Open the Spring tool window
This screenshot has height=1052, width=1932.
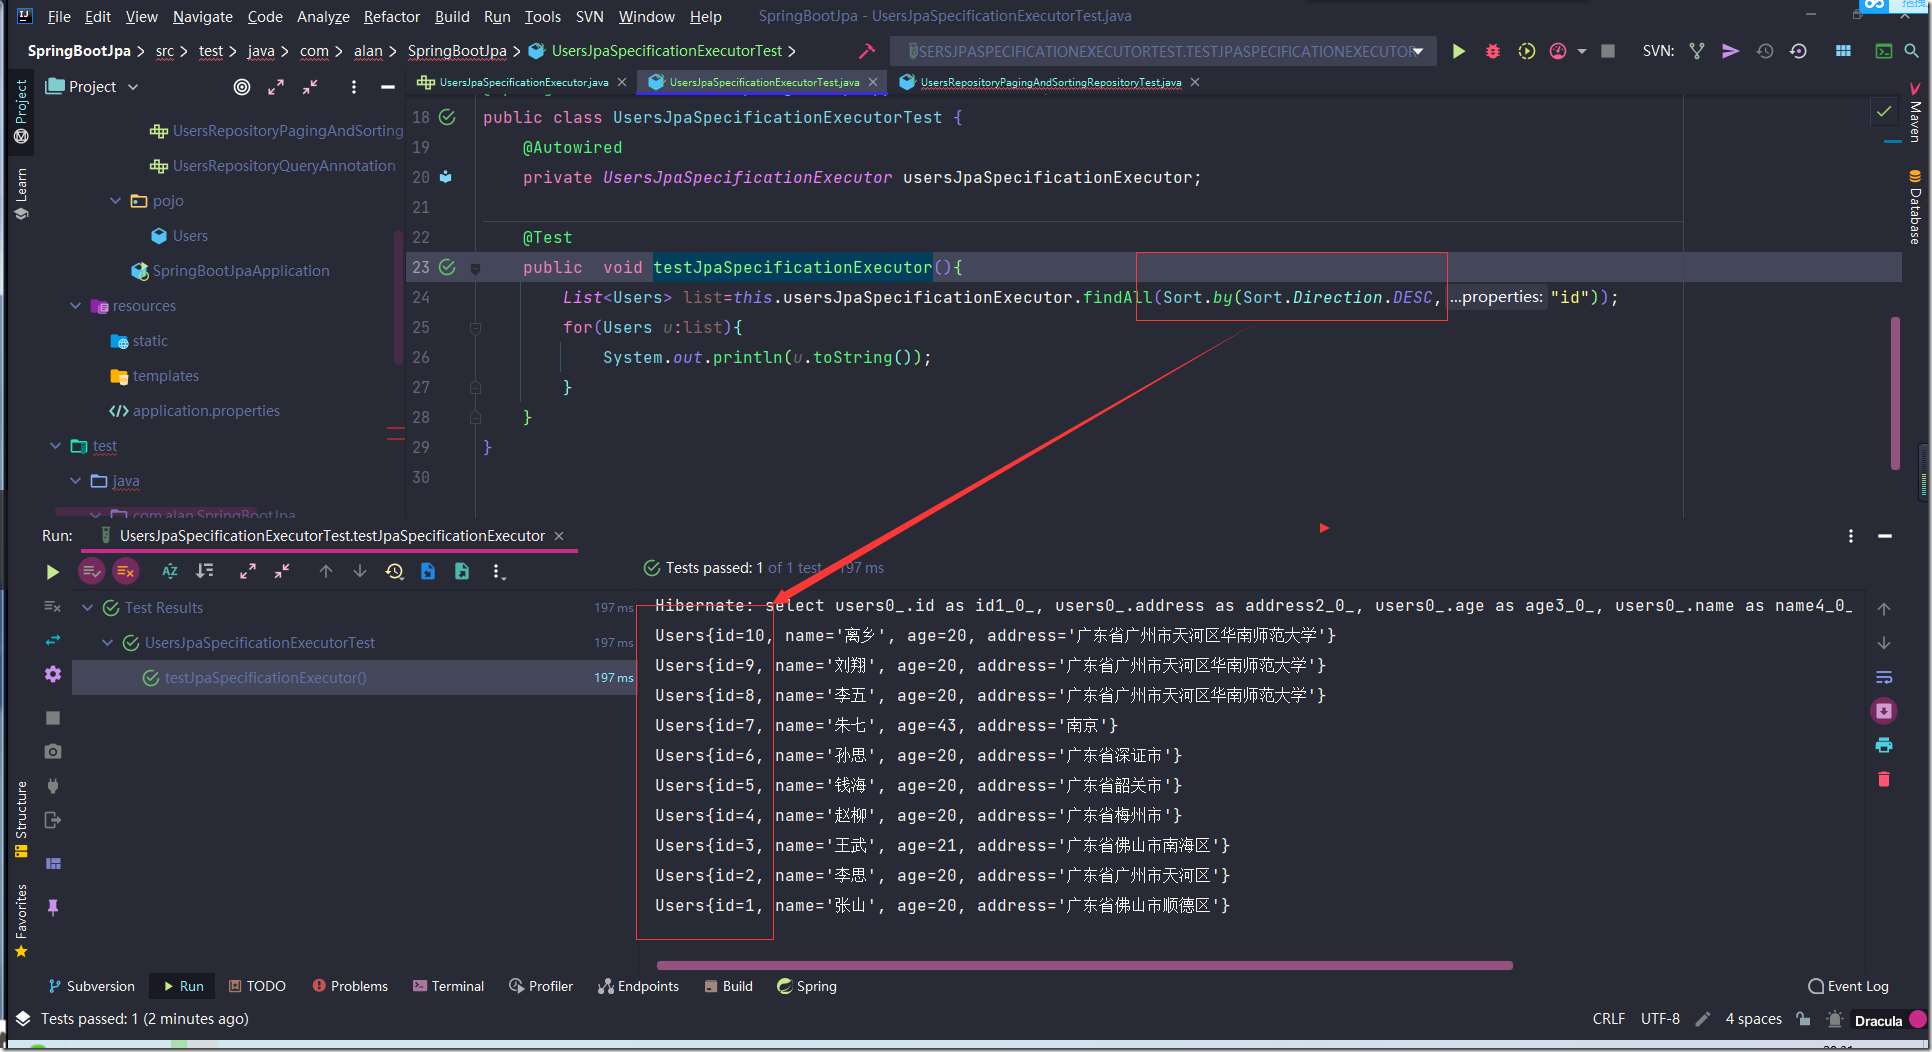pos(807,986)
